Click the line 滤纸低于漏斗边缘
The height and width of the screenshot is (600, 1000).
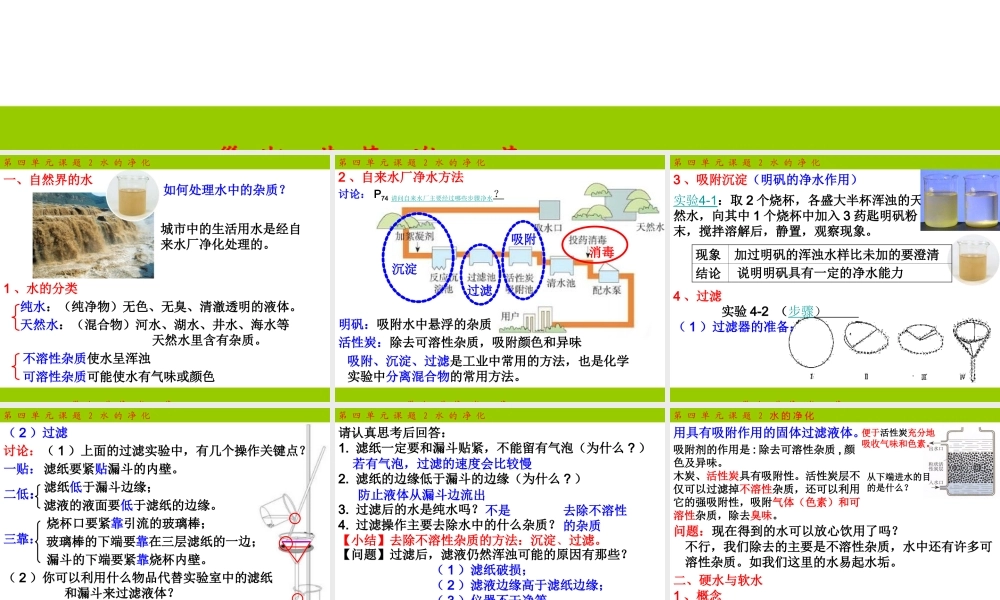[98, 487]
